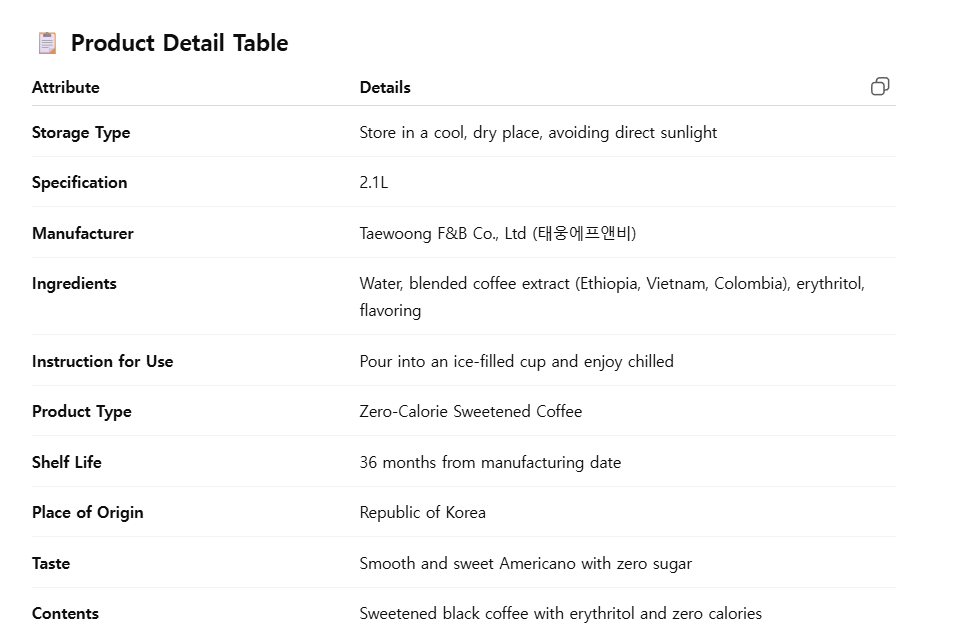Viewport: 969px width, 635px height.
Task: Click the 2.1L specification value
Action: click(374, 182)
